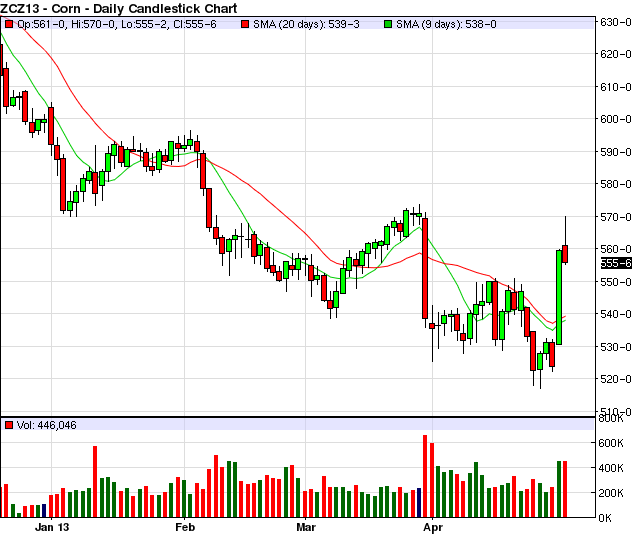Click the red SMA 20 days swatch
The image size is (640, 536).
point(245,24)
